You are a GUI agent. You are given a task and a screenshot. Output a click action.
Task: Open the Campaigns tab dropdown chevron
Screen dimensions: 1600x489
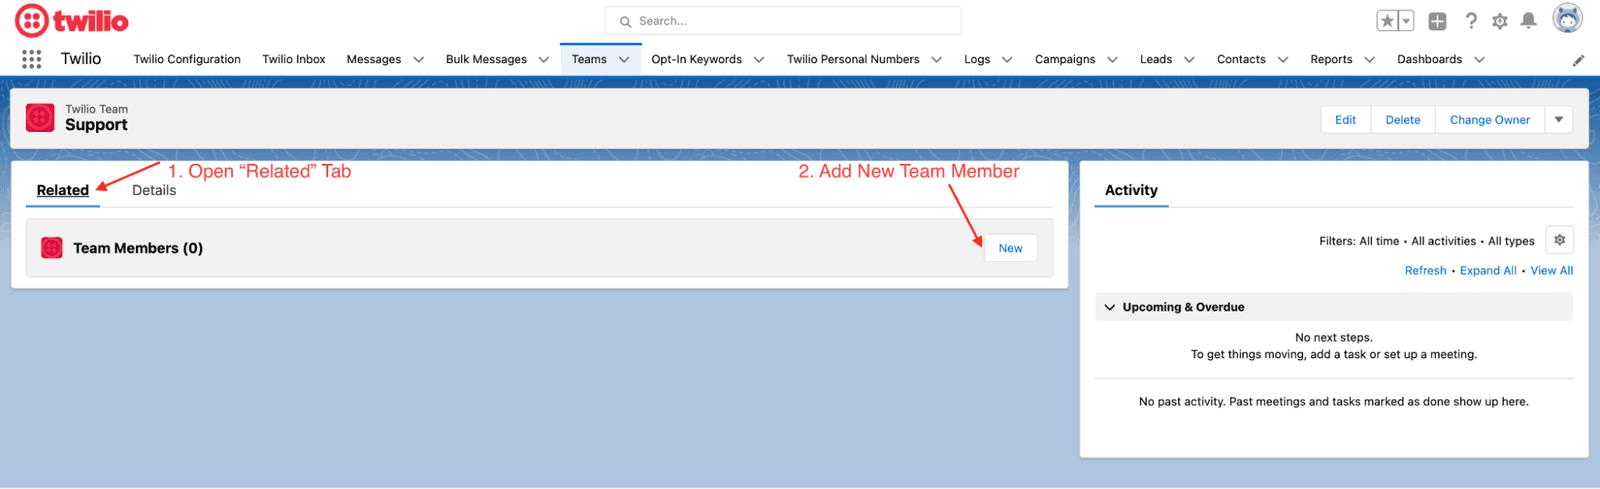tap(1112, 60)
